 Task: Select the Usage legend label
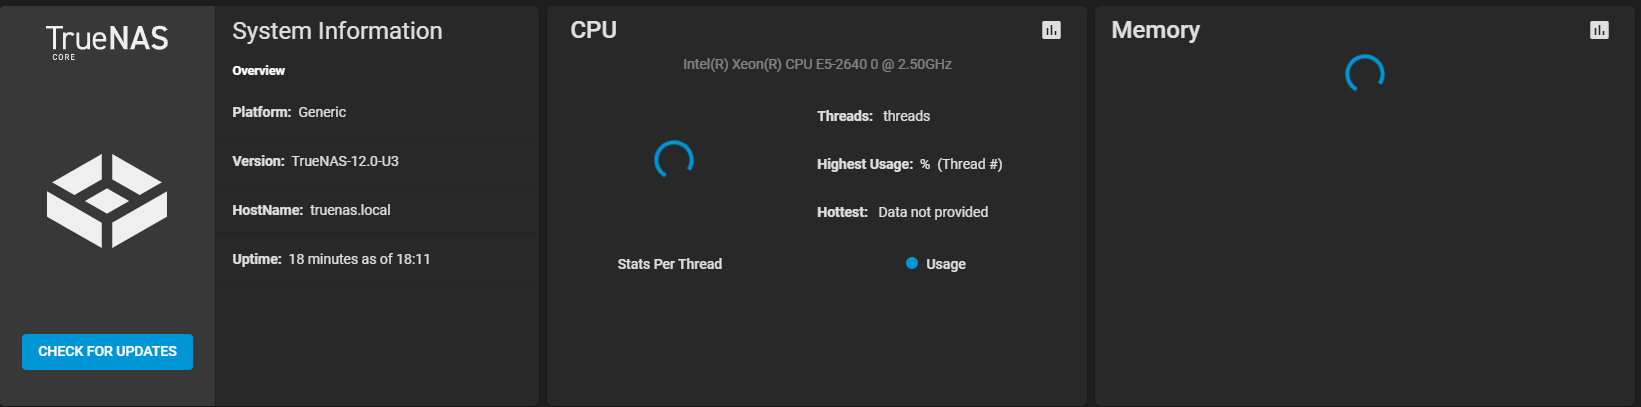(x=946, y=264)
